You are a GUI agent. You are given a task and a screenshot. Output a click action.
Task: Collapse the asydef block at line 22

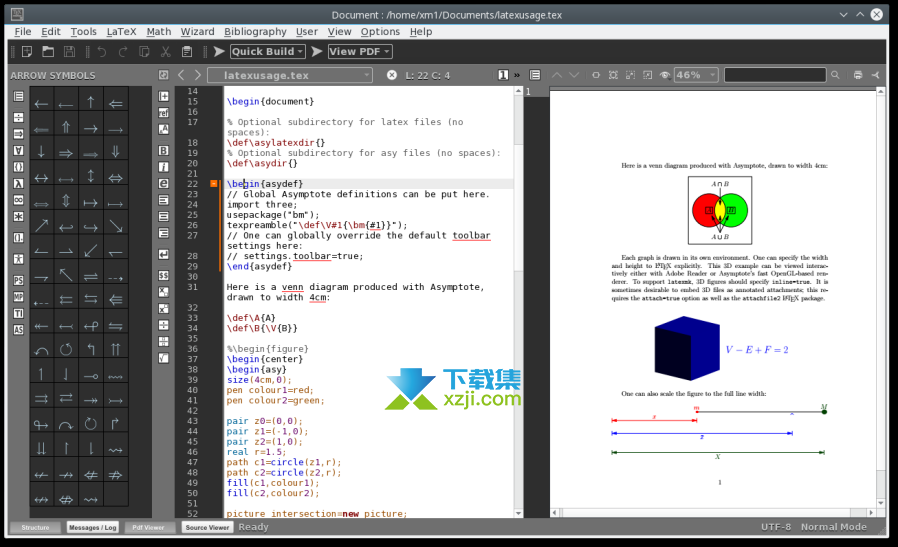click(x=214, y=184)
